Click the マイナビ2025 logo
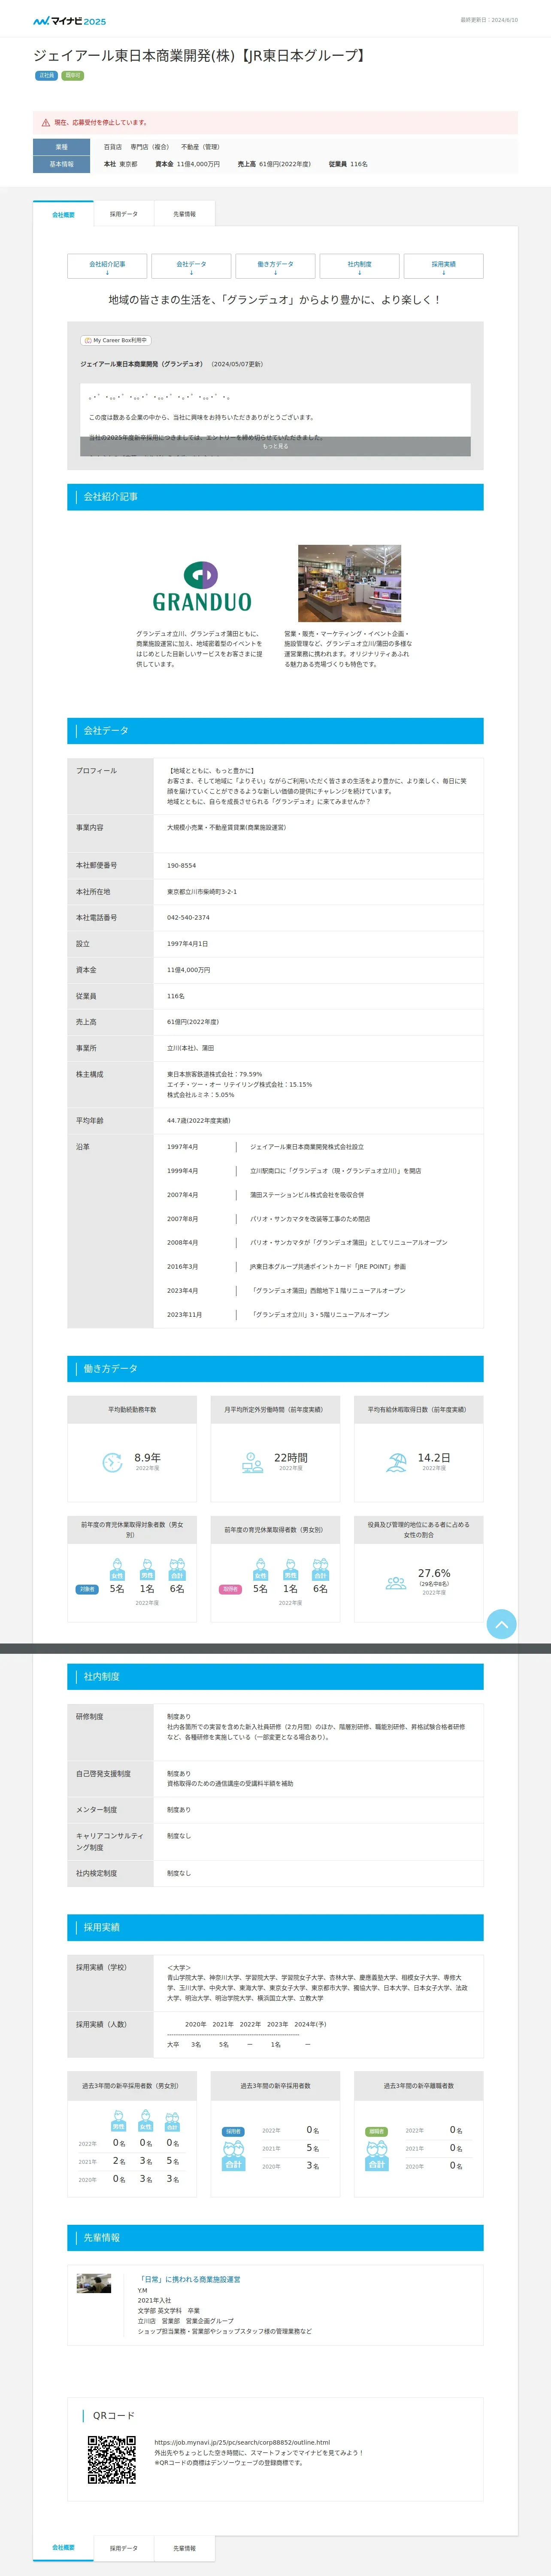 click(69, 20)
